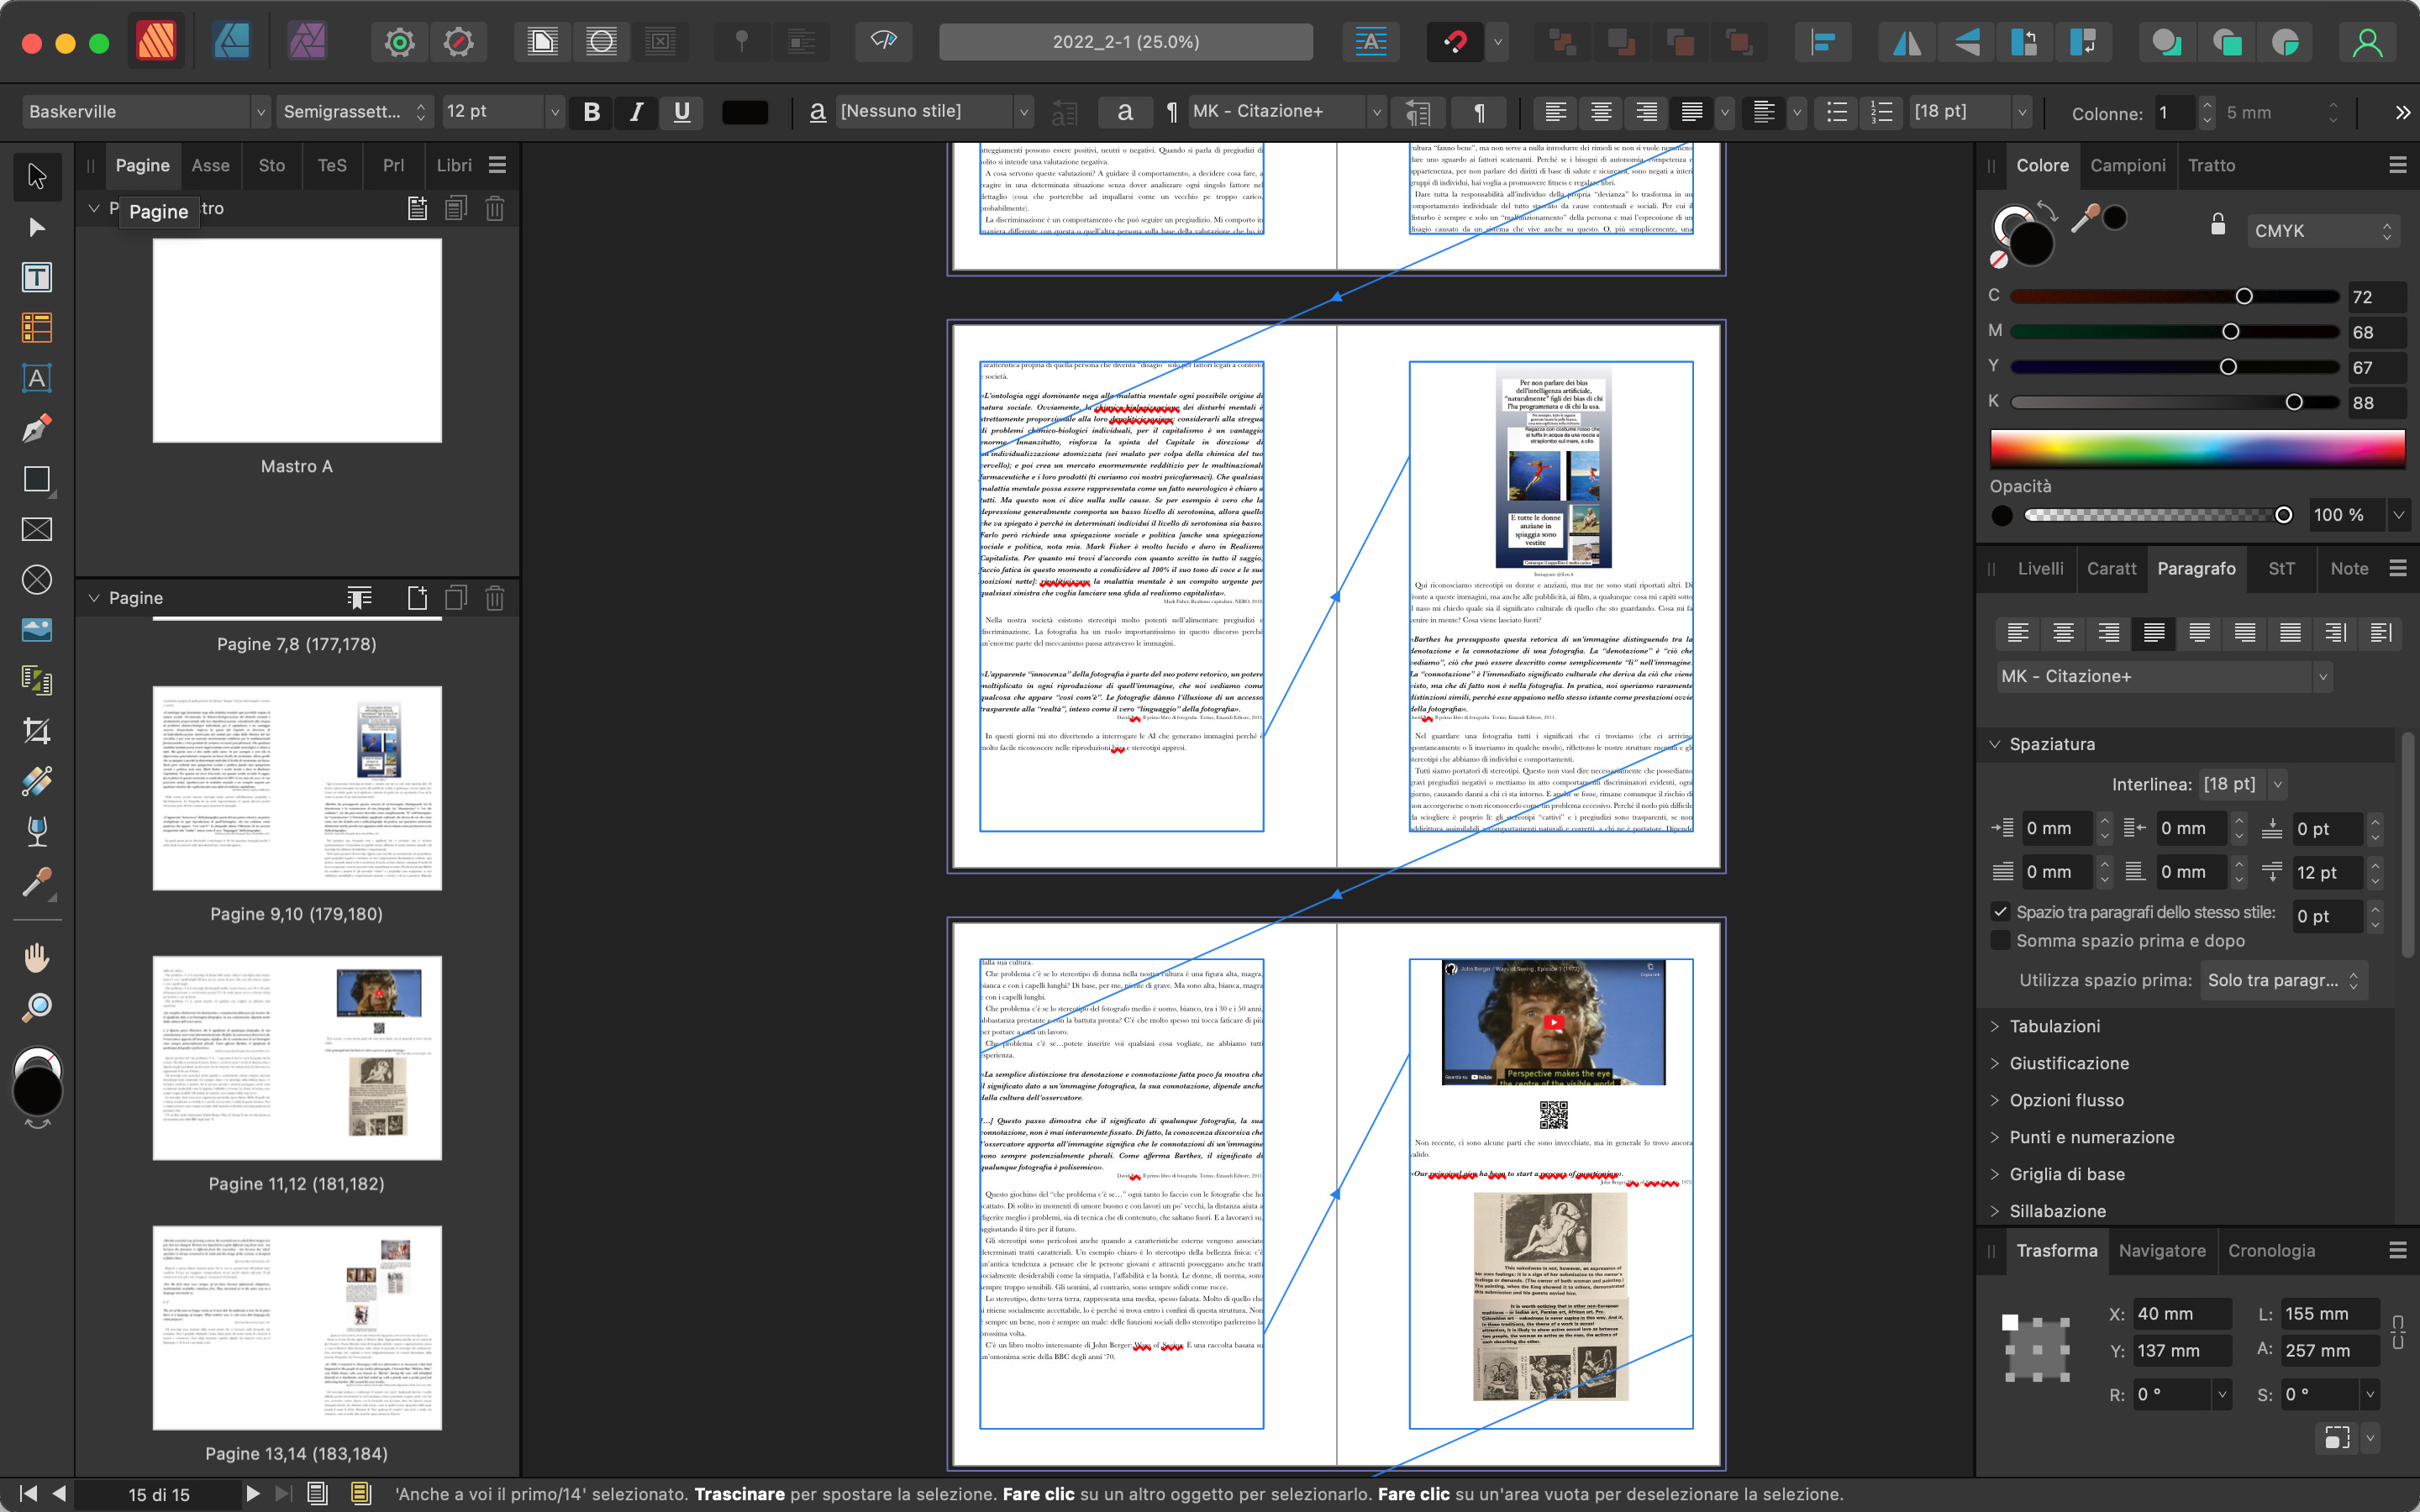Select the Picture Frame Rectangle tool
This screenshot has width=2420, height=1512.
[x=37, y=529]
